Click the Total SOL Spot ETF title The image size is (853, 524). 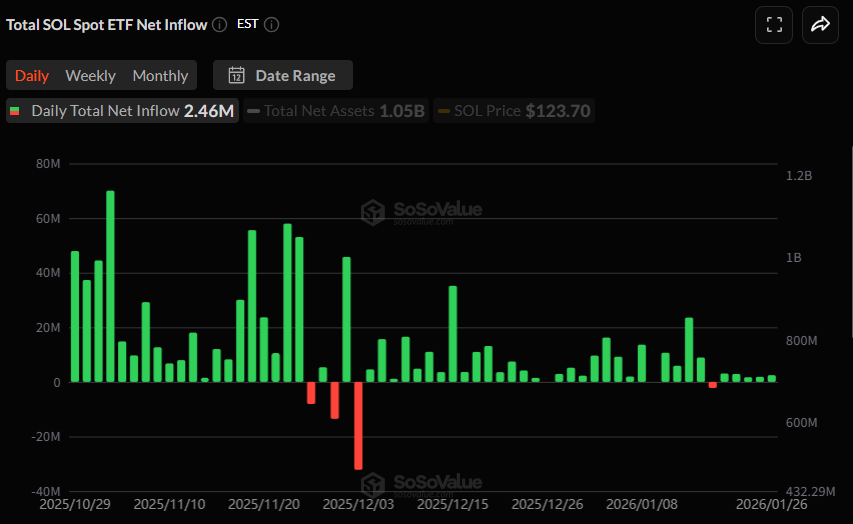(106, 25)
